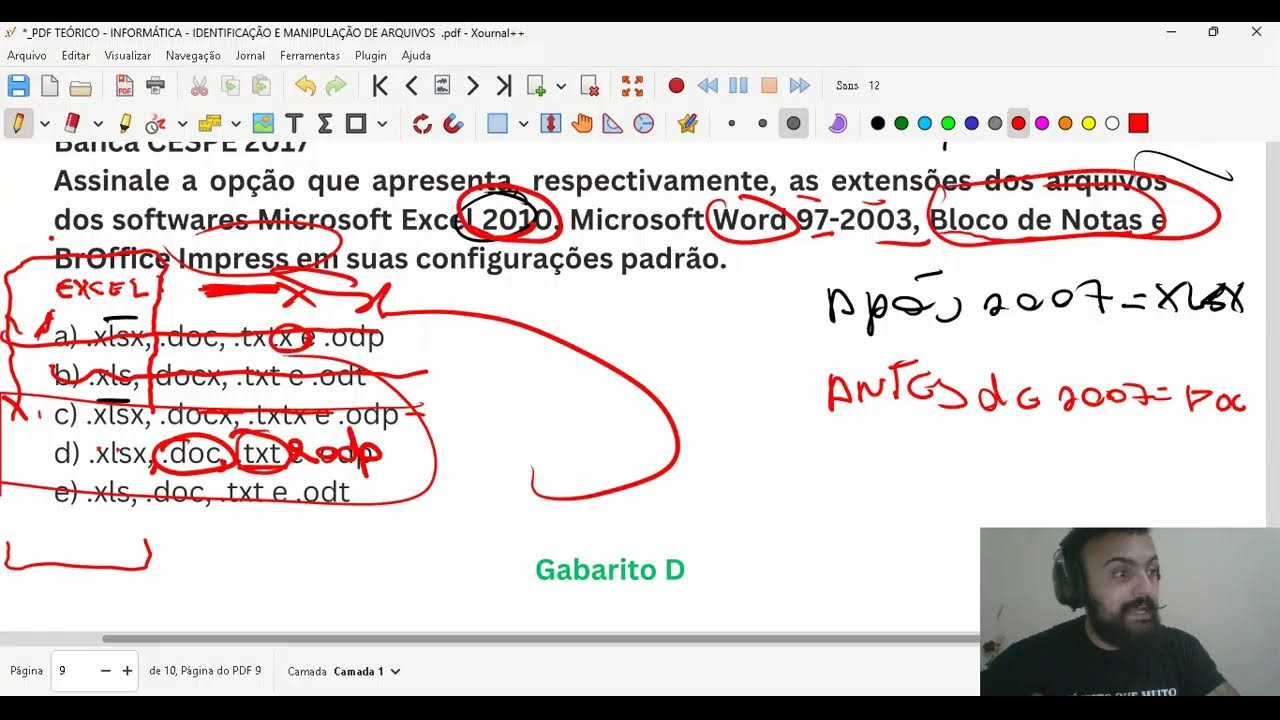Toggle the set square tool
Image resolution: width=1280 pixels, height=720 pixels.
[x=612, y=123]
